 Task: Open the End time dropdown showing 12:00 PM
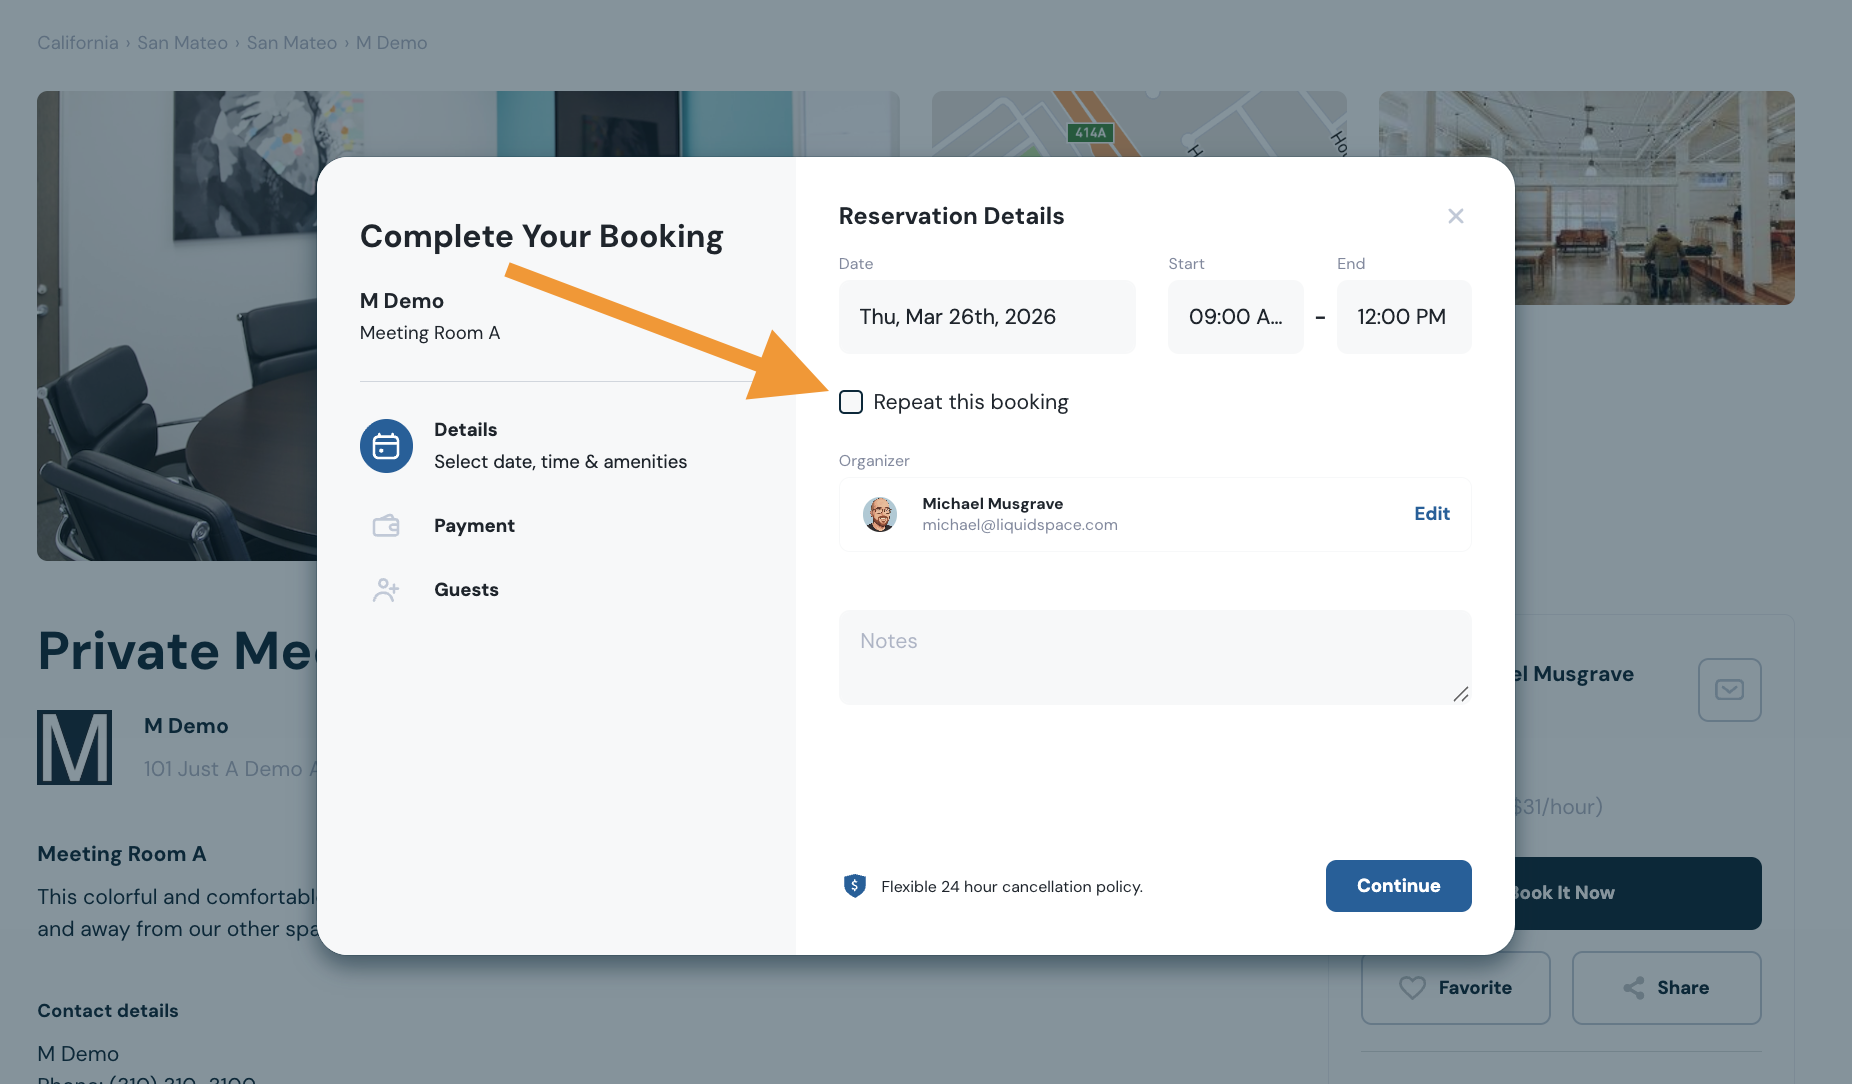click(1404, 317)
